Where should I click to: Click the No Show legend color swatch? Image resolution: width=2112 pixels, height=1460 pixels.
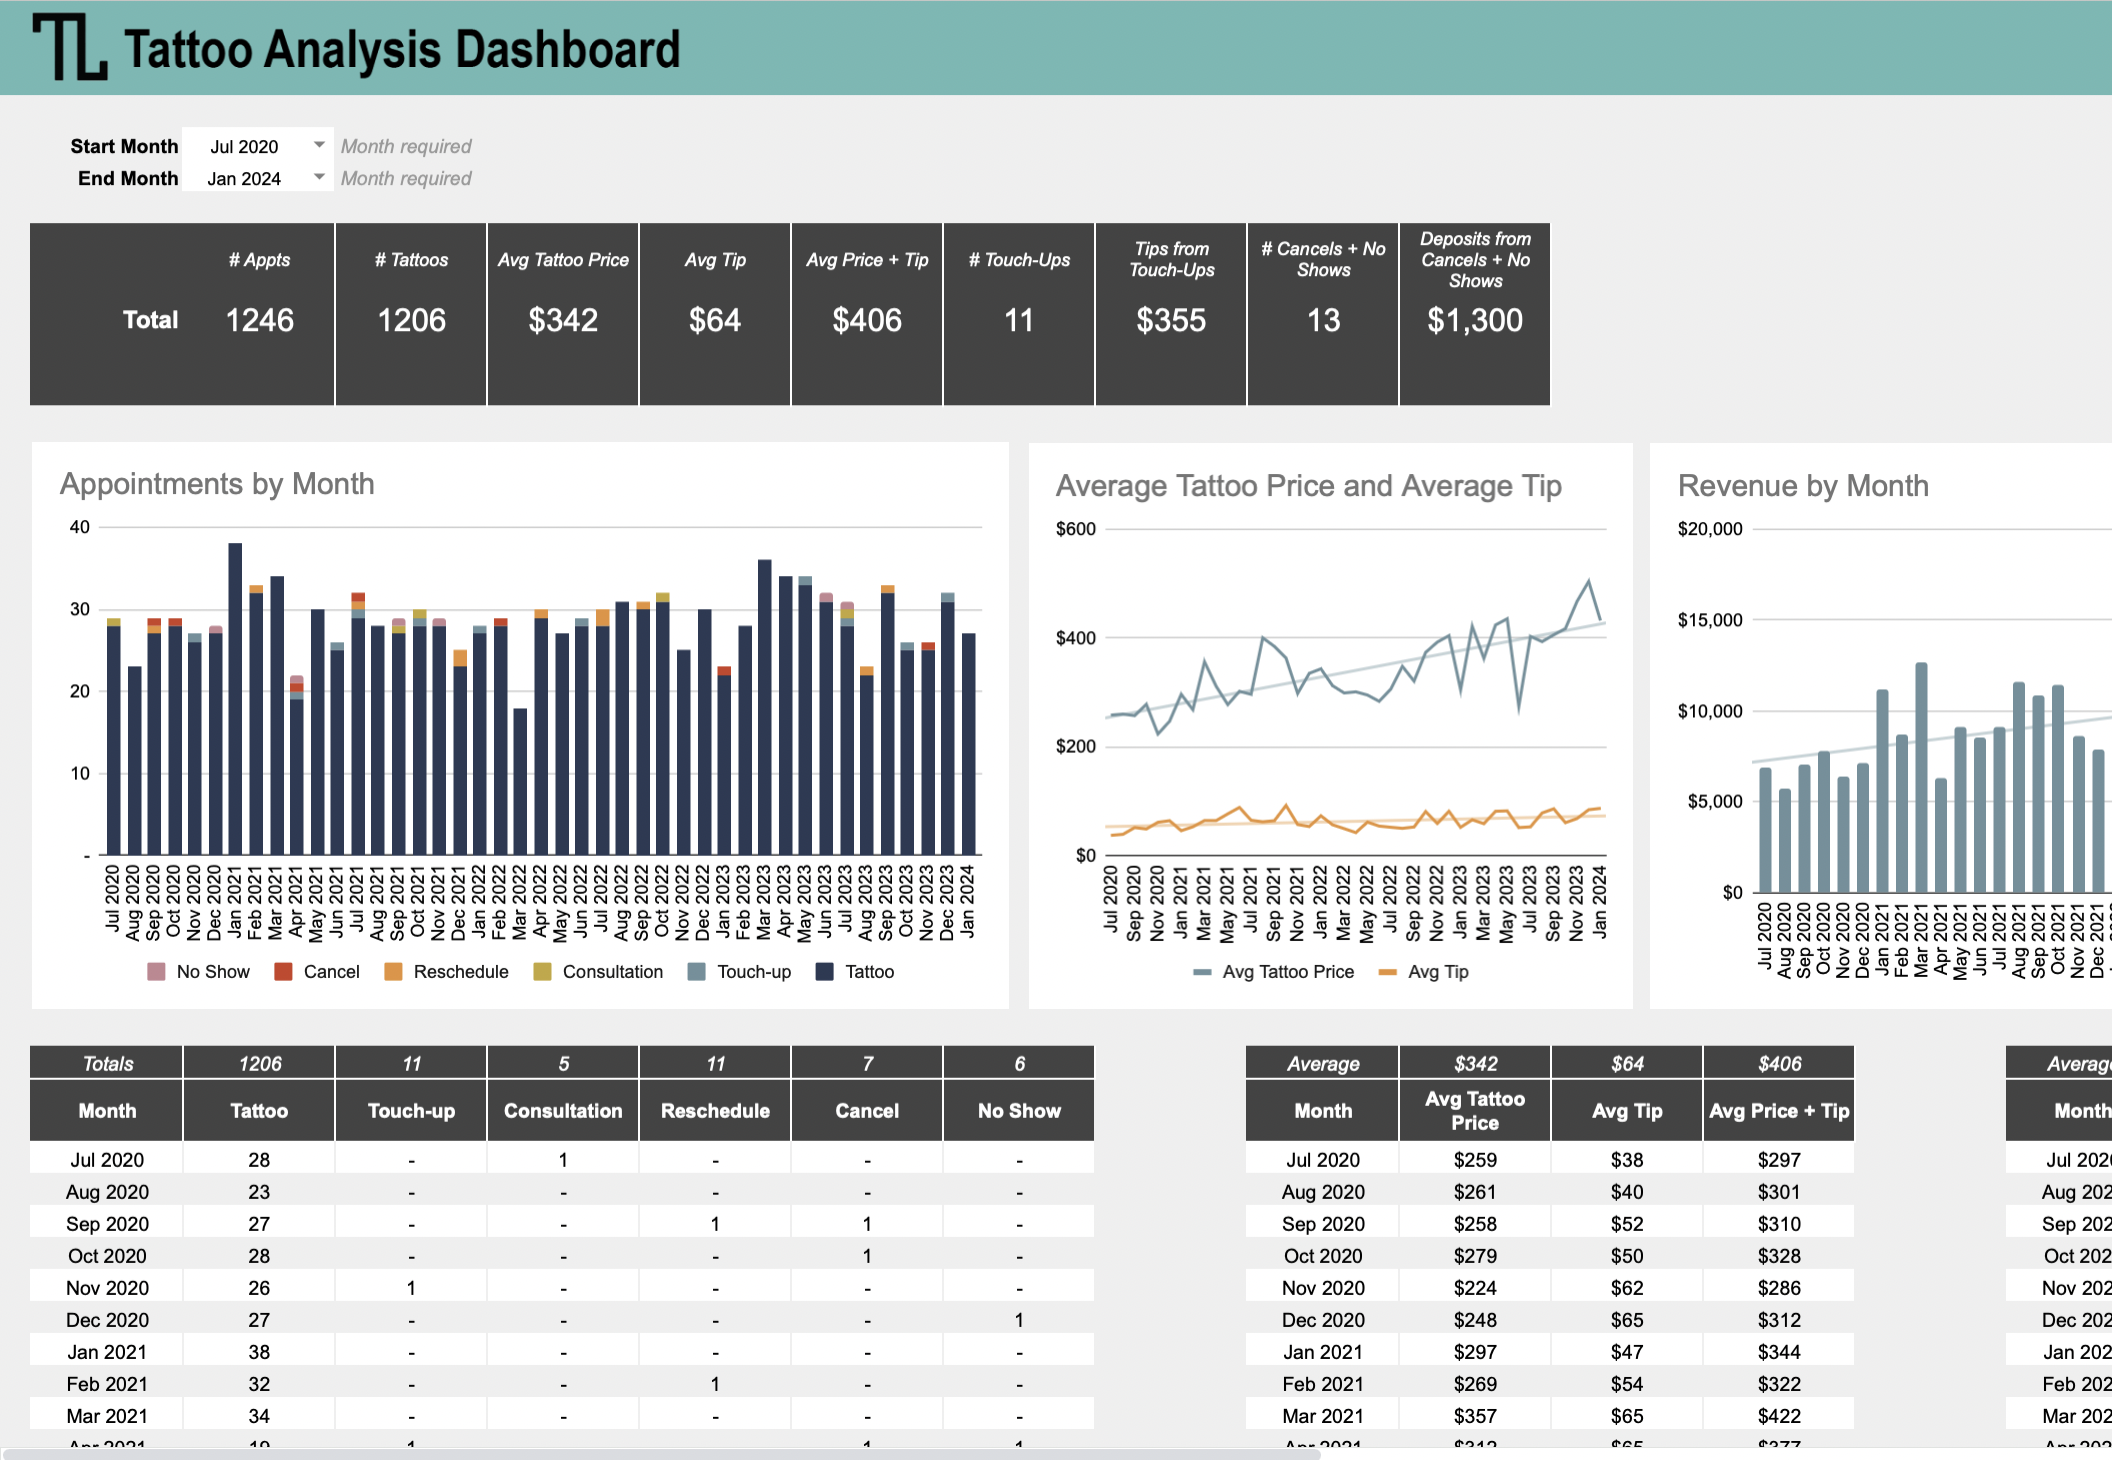156,971
